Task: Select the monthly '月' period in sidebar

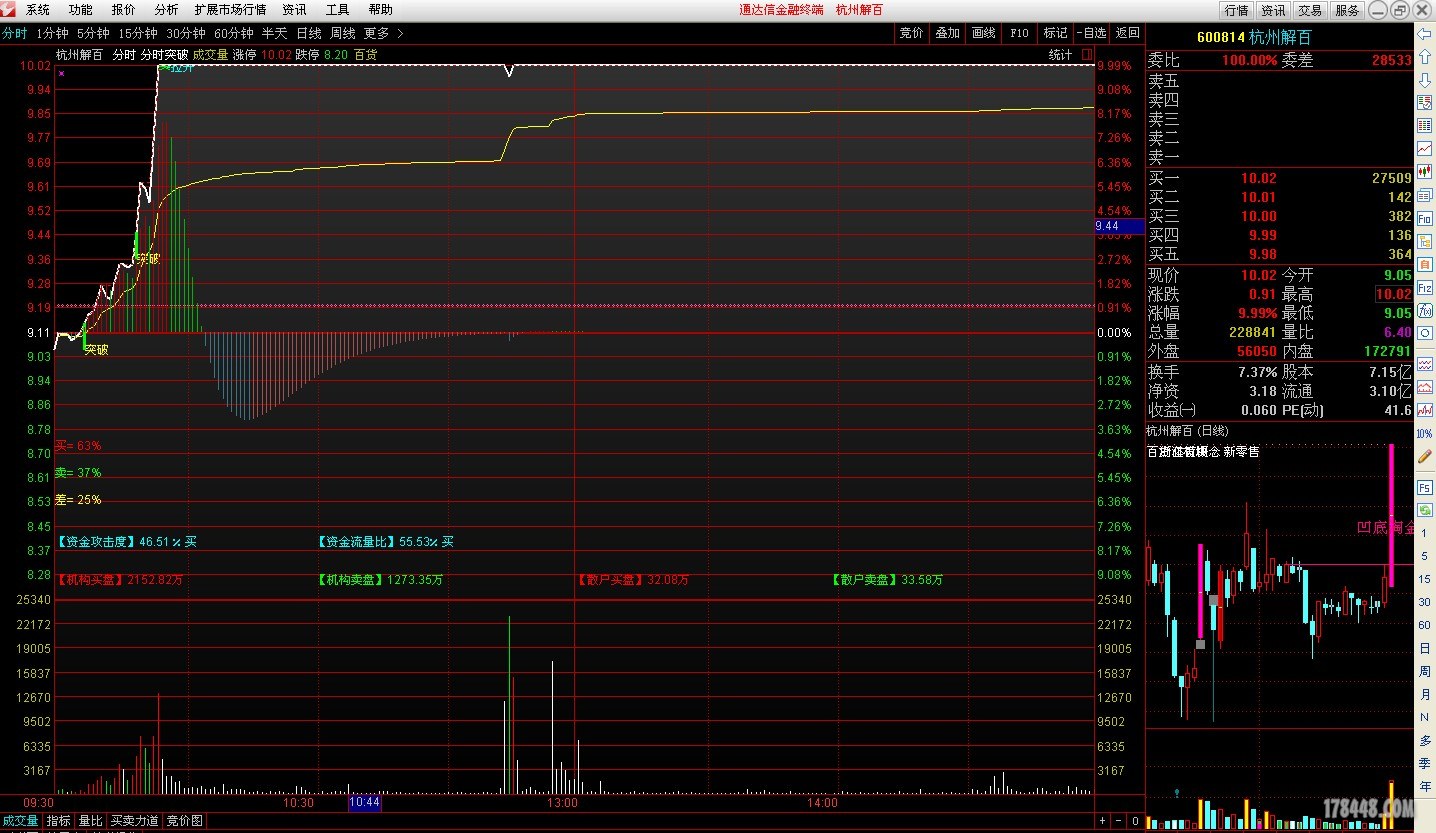Action: tap(1424, 694)
